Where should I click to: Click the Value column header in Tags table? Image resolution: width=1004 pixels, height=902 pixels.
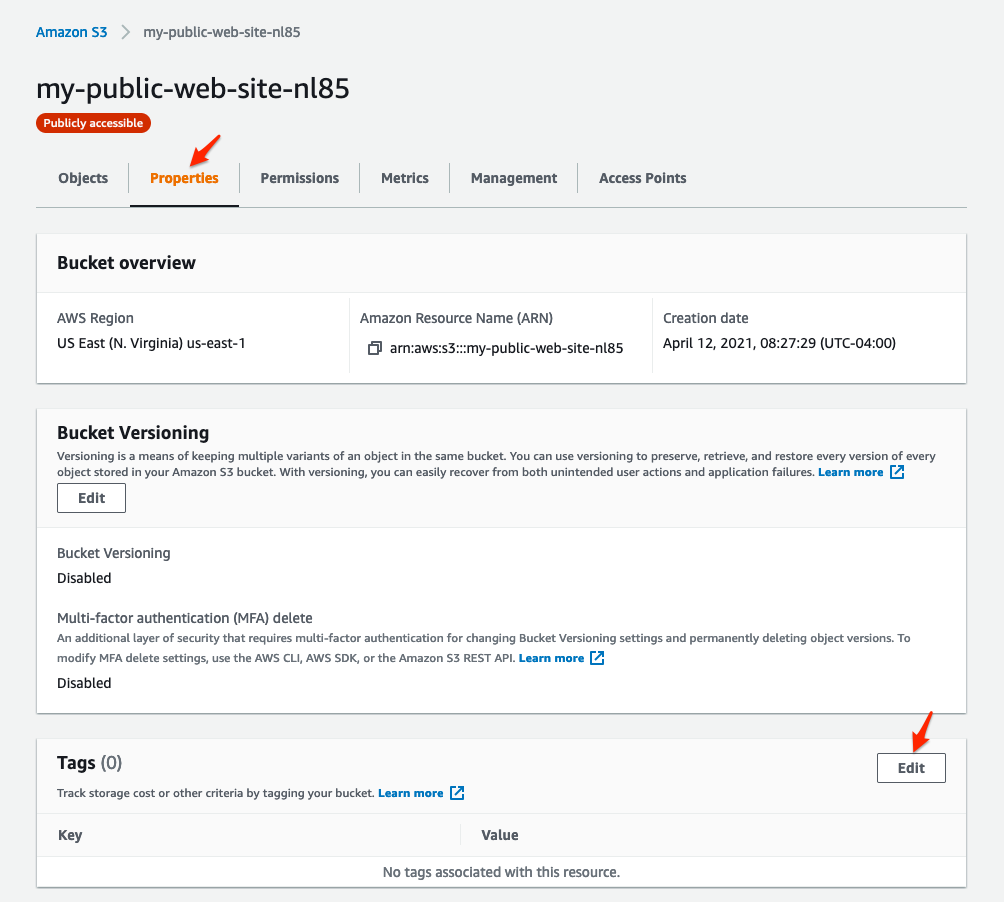[500, 835]
